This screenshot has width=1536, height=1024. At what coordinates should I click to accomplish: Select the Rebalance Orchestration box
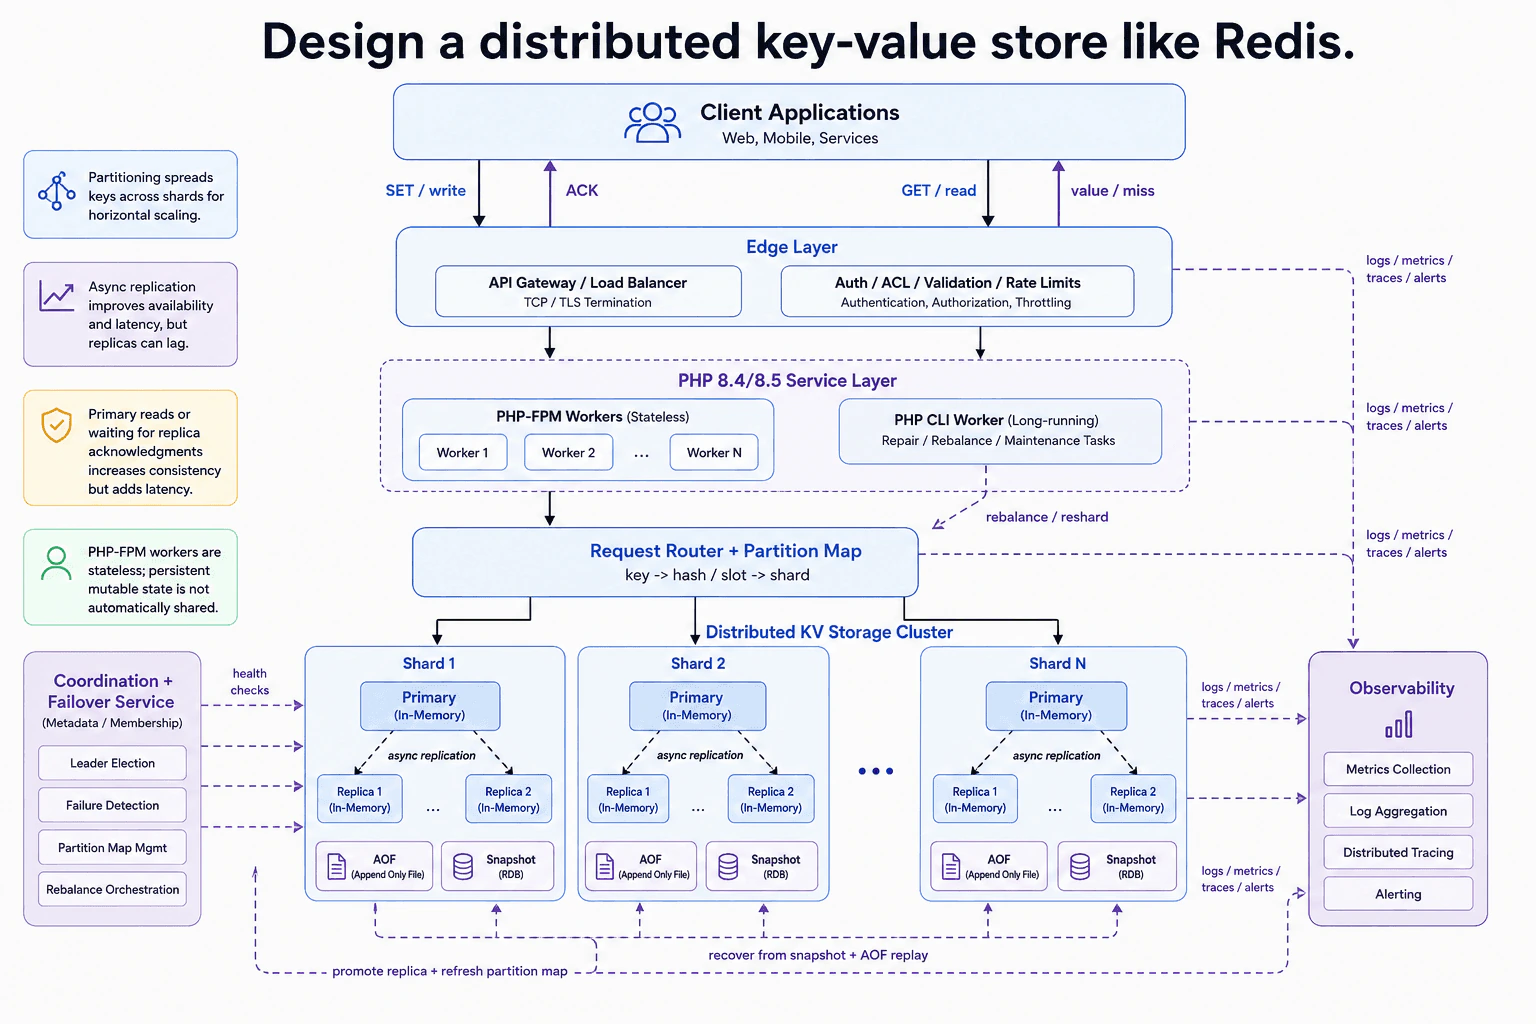click(x=112, y=889)
